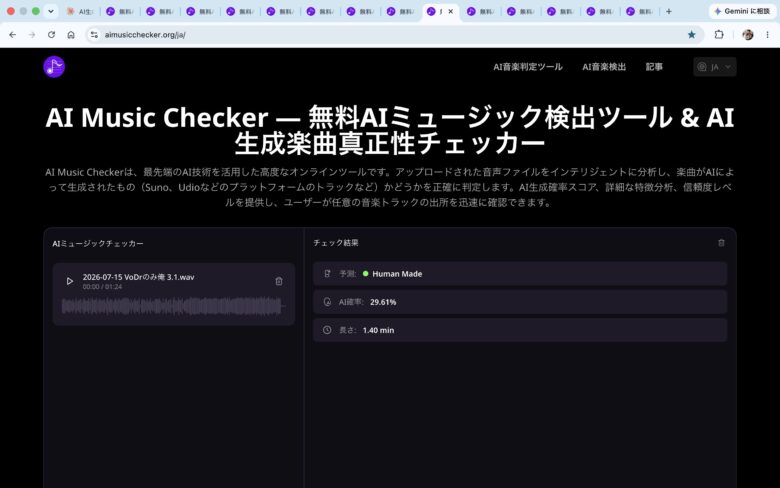Open the browser home page icon
The image size is (780, 488).
point(71,35)
